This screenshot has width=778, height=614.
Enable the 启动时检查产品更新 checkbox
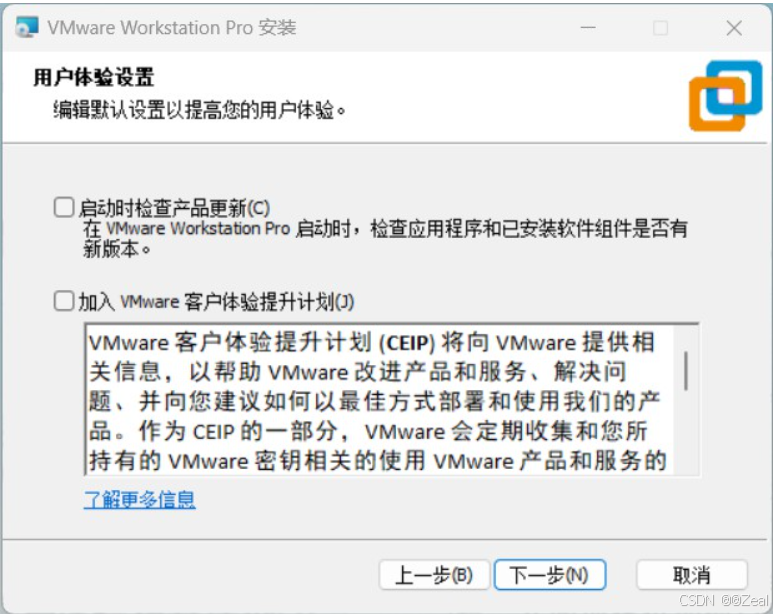[x=64, y=207]
